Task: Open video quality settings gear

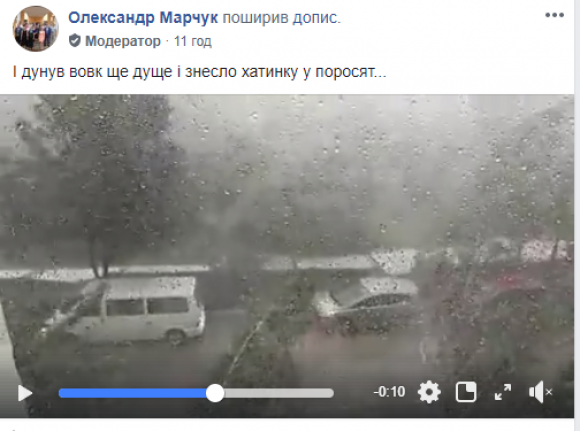Action: [429, 392]
